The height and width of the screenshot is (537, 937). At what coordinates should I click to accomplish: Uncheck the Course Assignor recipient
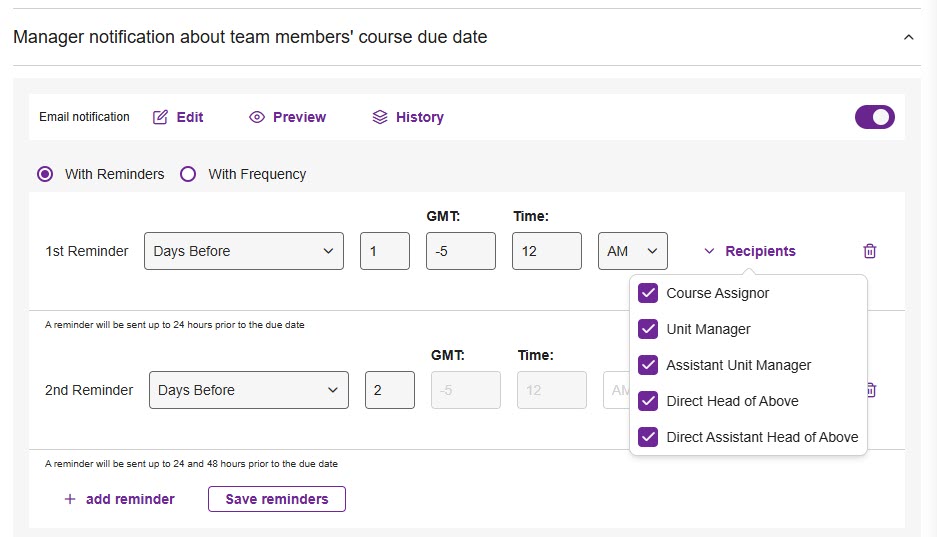coord(648,293)
